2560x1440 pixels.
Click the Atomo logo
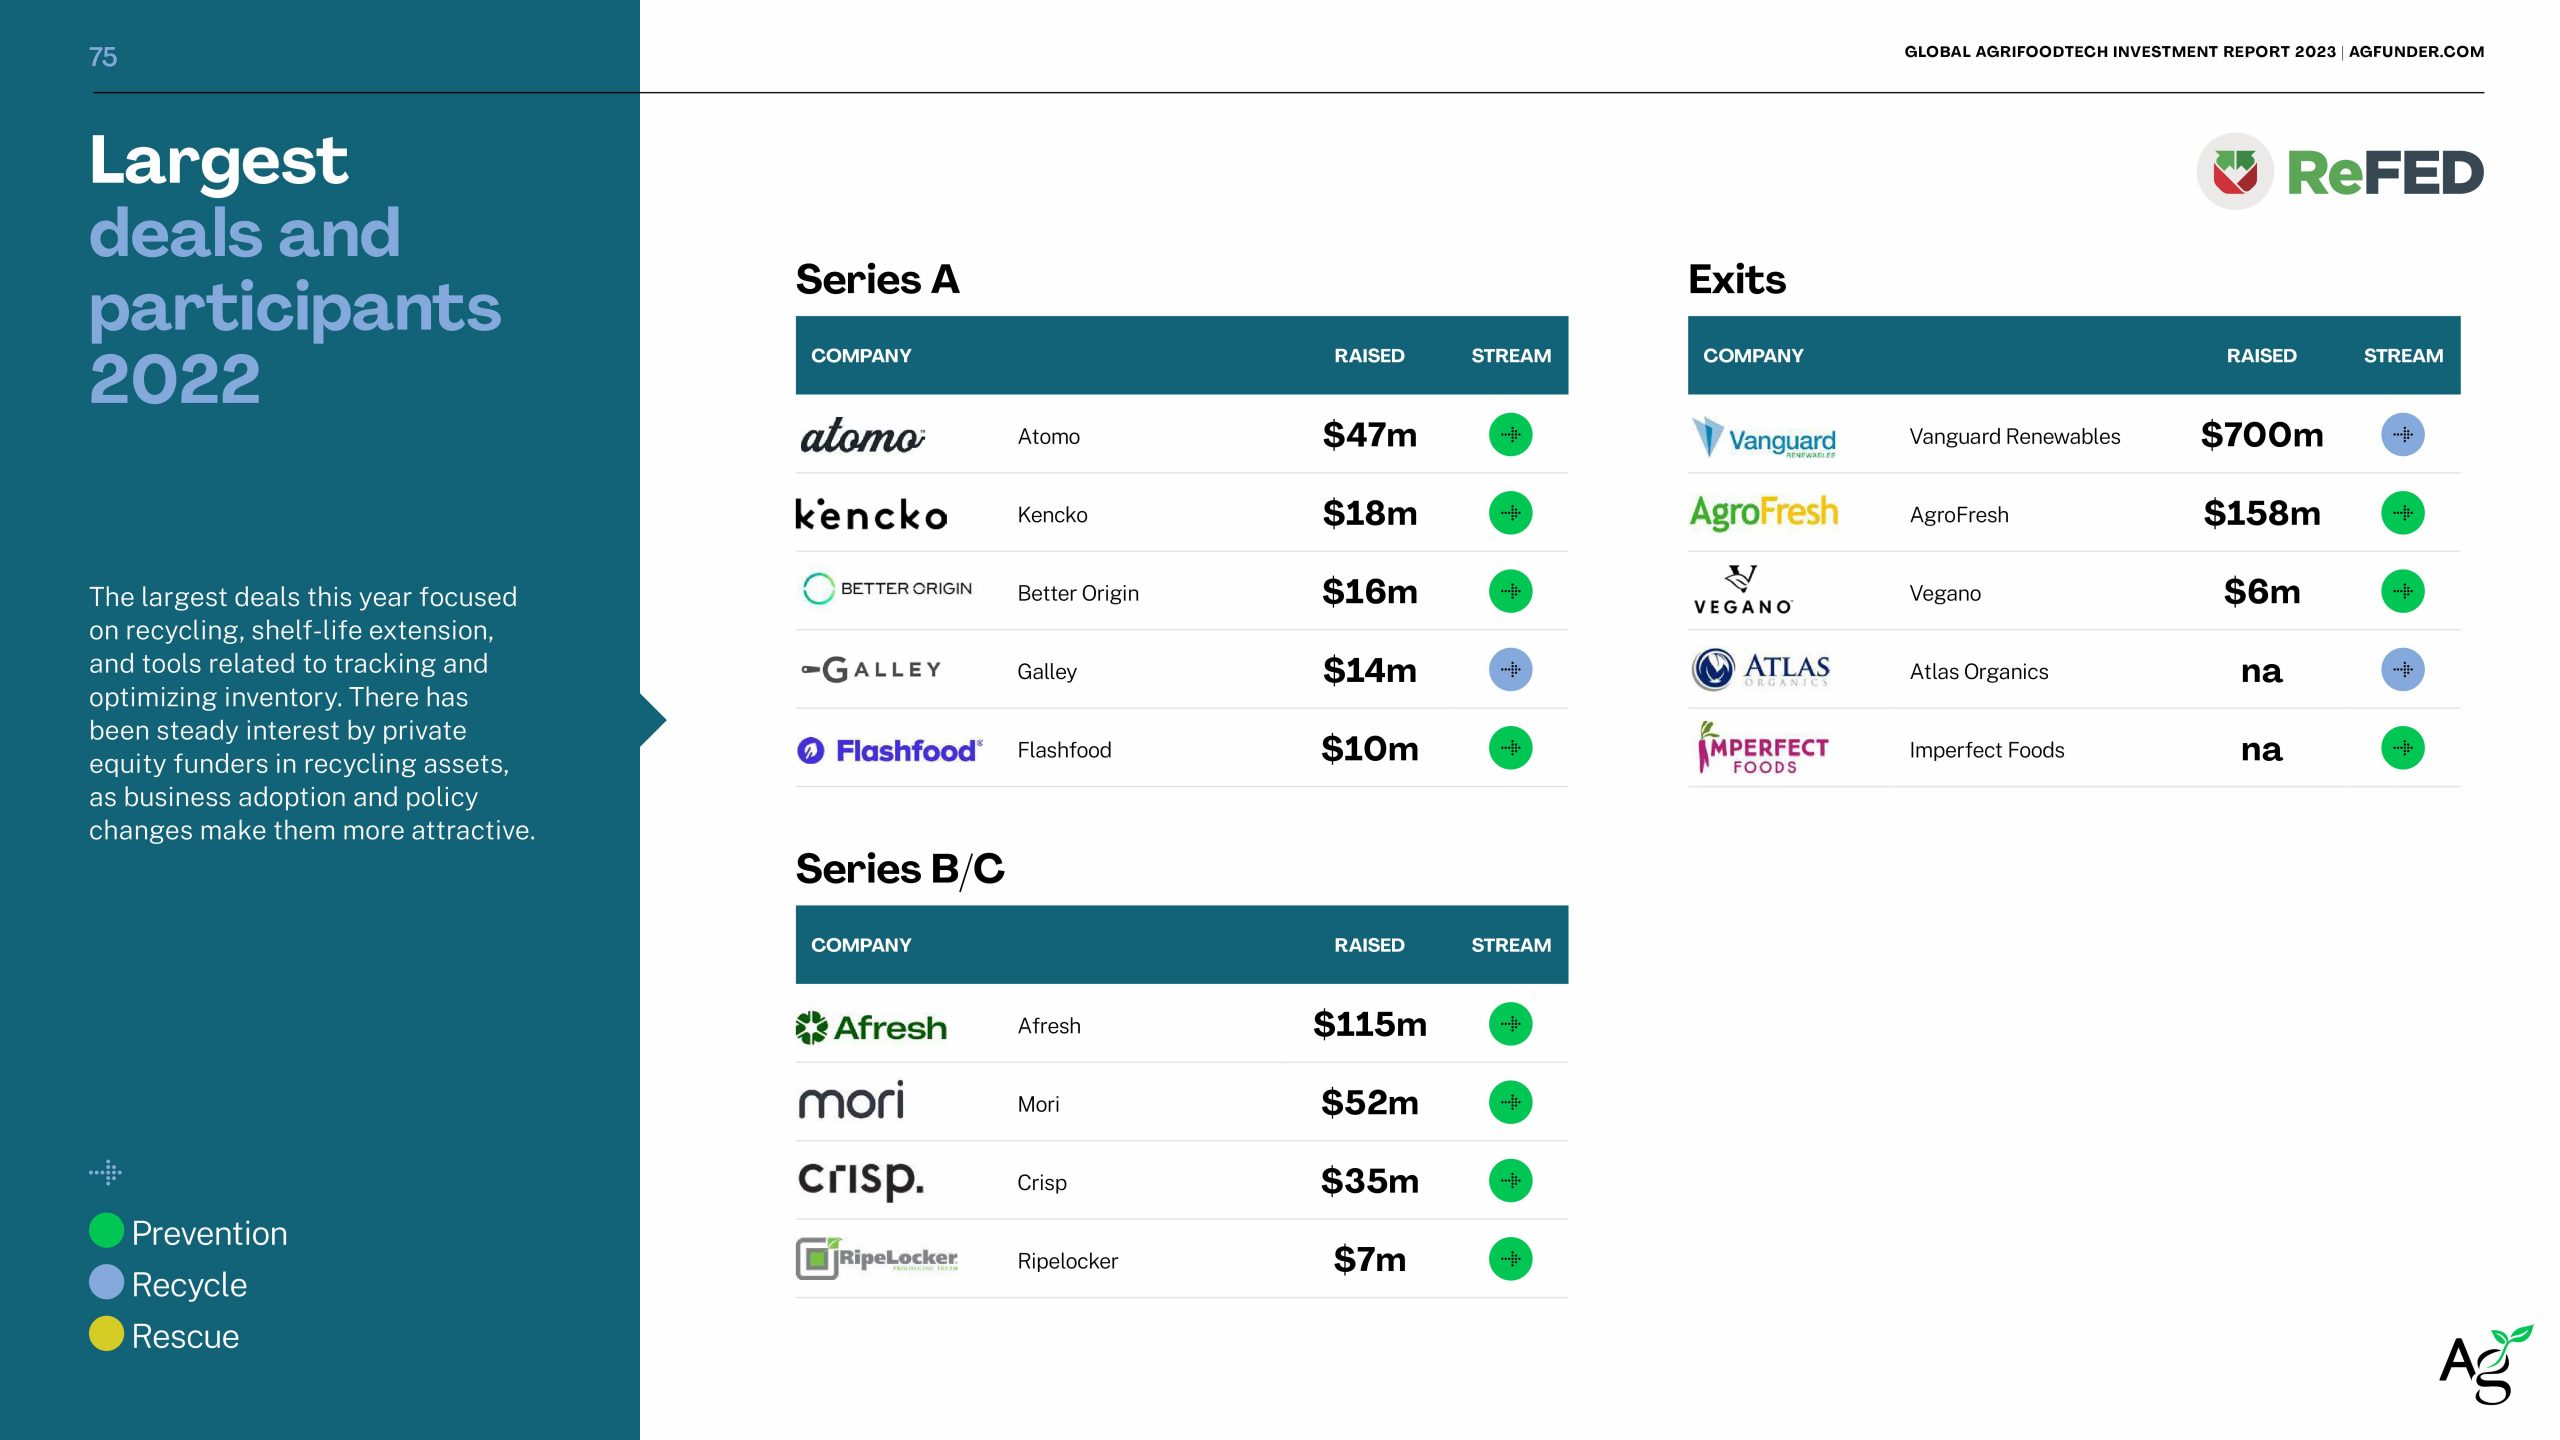pyautogui.click(x=862, y=436)
